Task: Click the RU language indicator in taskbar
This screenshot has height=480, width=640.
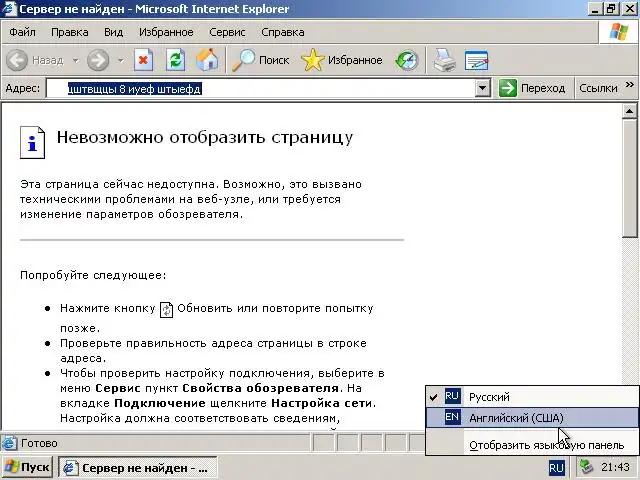Action: pyautogui.click(x=556, y=468)
